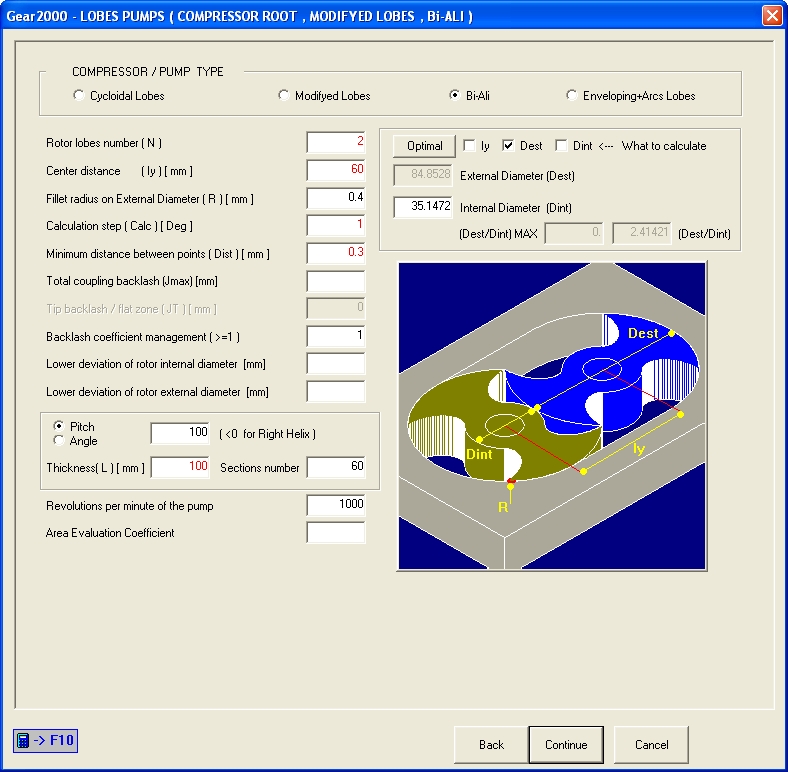Edit the Backlash coefficient management field
This screenshot has width=788, height=772.
336,336
